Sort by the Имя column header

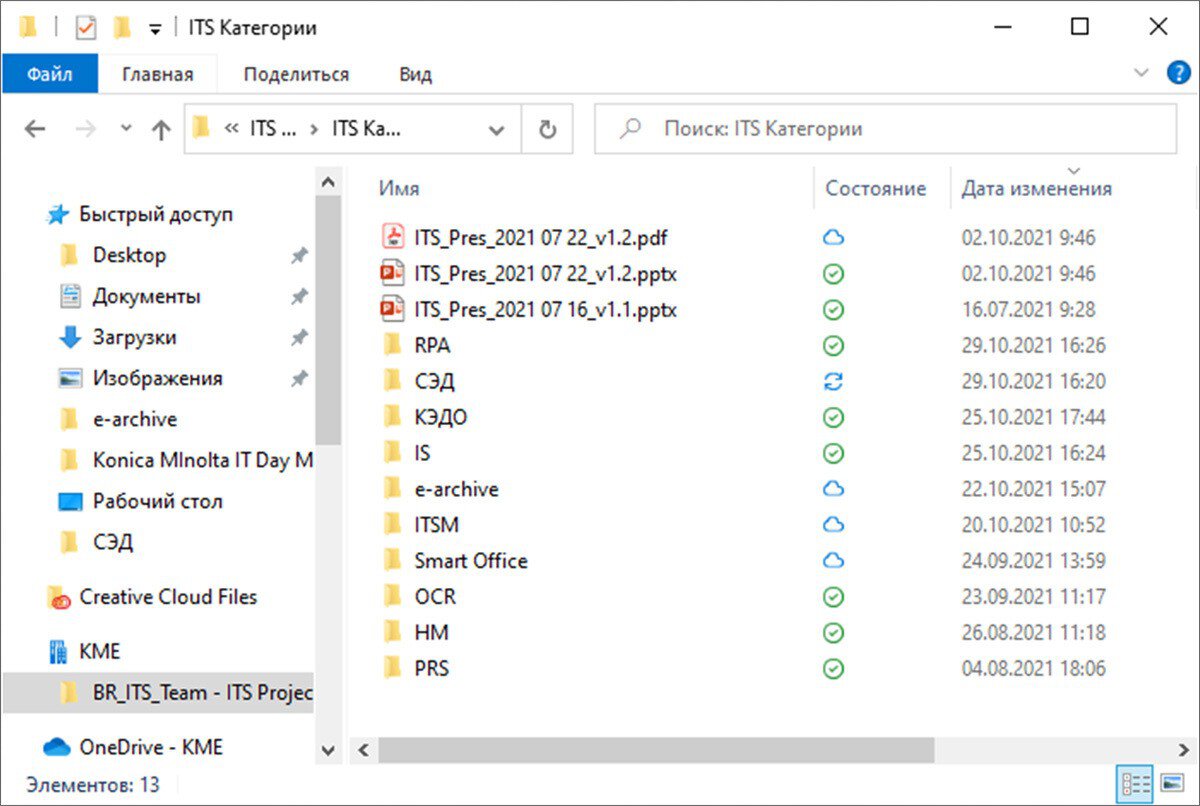click(399, 188)
